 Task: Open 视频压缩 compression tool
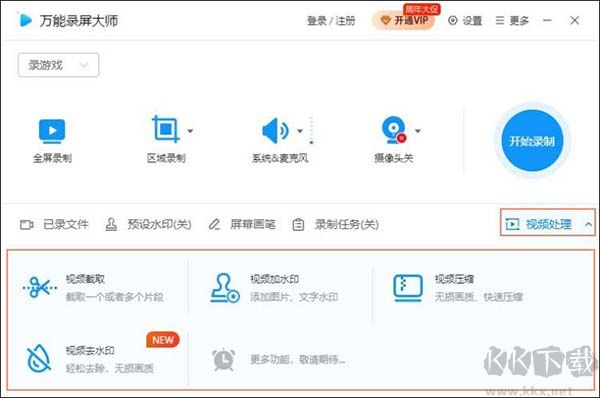pos(408,288)
